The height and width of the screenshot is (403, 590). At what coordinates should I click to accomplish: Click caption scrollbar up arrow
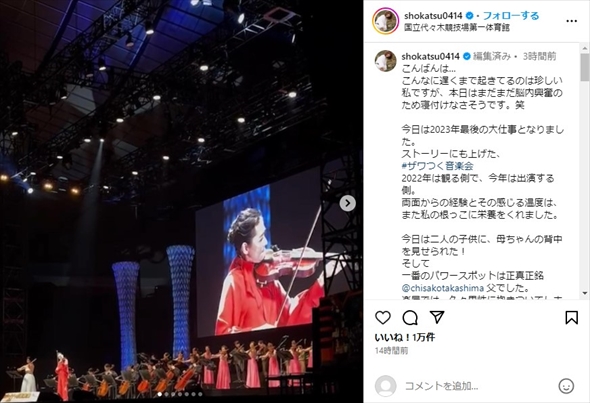pyautogui.click(x=584, y=49)
